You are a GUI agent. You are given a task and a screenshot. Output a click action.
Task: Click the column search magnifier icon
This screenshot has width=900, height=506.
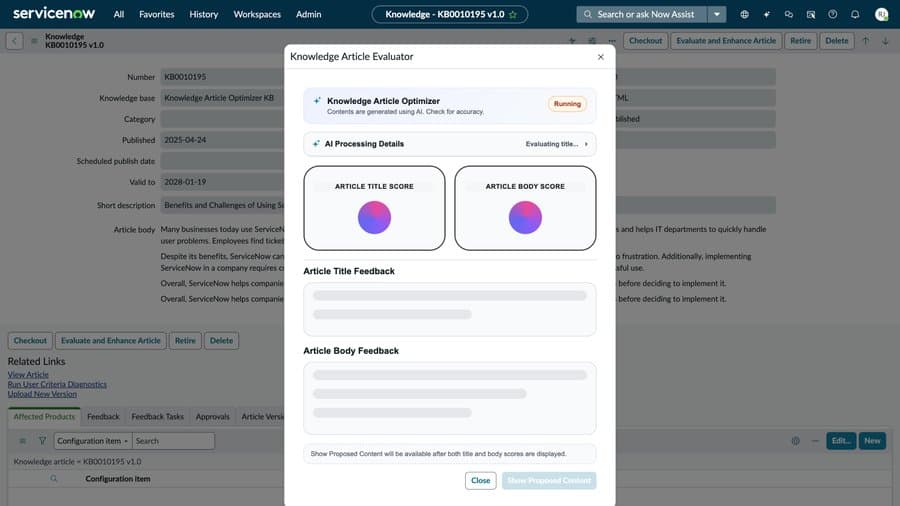coord(53,478)
